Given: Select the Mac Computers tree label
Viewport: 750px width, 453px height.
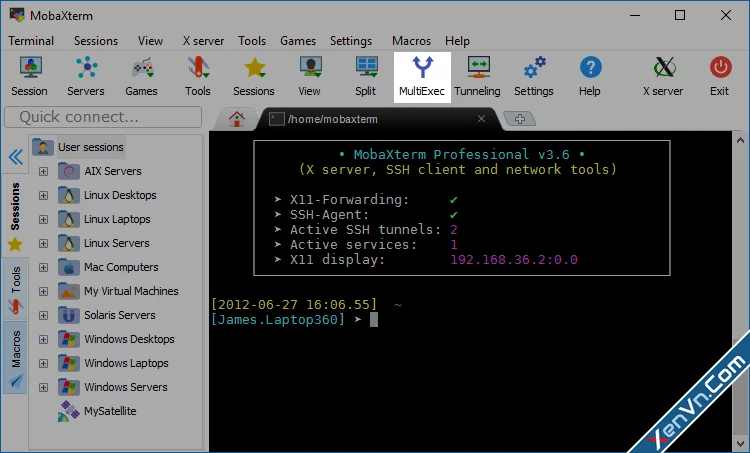Looking at the screenshot, I should [121, 267].
